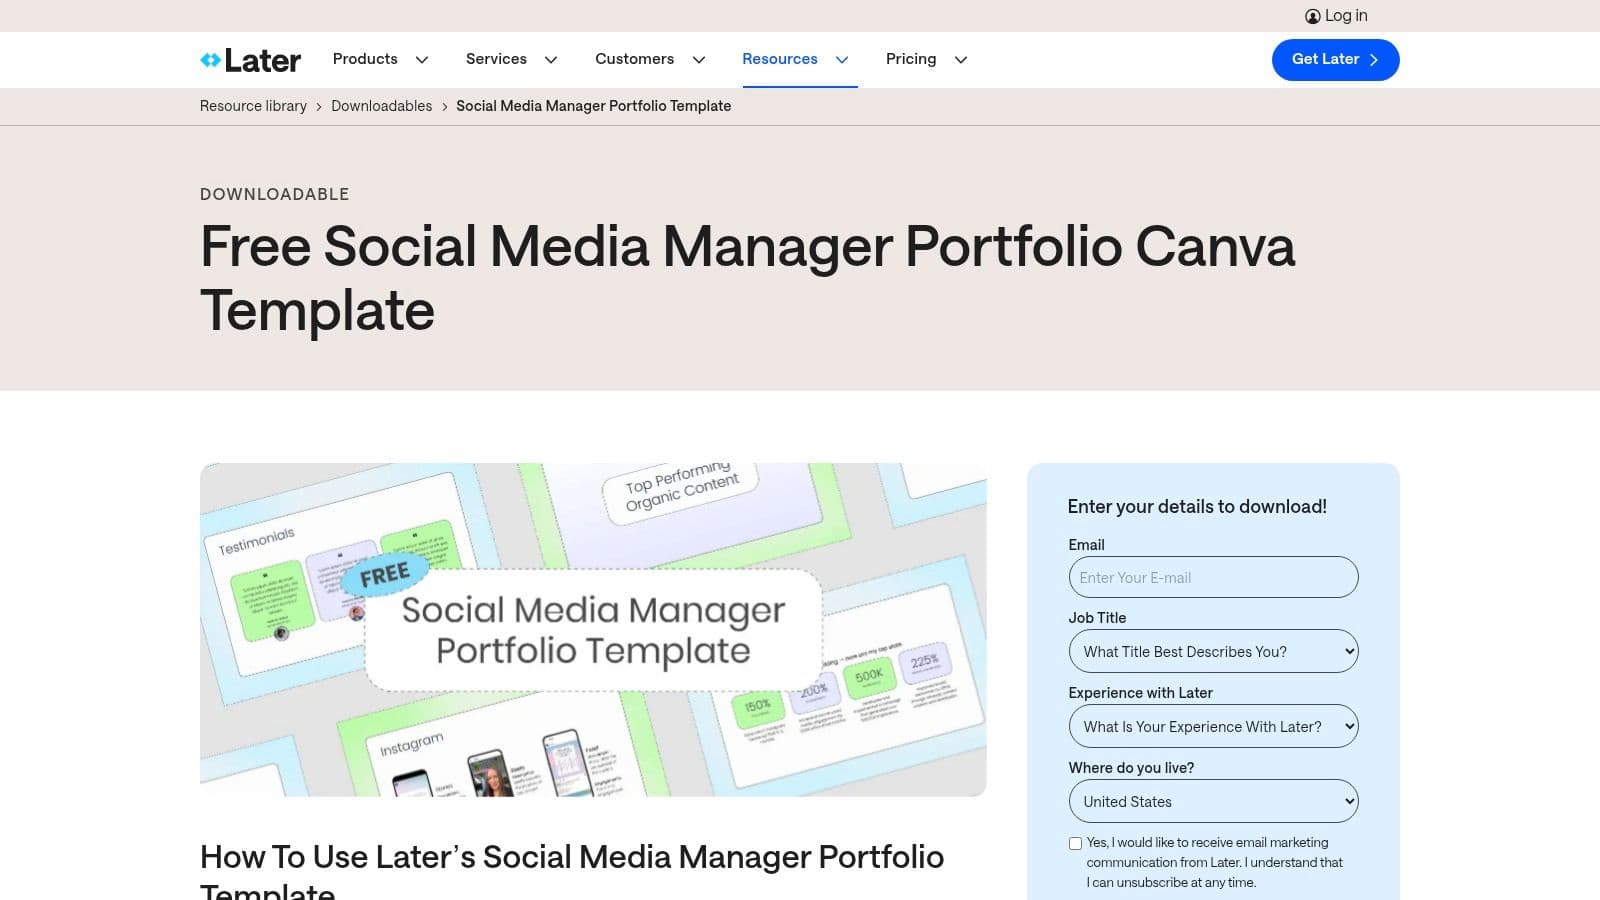Open the Pricing menu
The height and width of the screenshot is (900, 1600).
[x=911, y=59]
